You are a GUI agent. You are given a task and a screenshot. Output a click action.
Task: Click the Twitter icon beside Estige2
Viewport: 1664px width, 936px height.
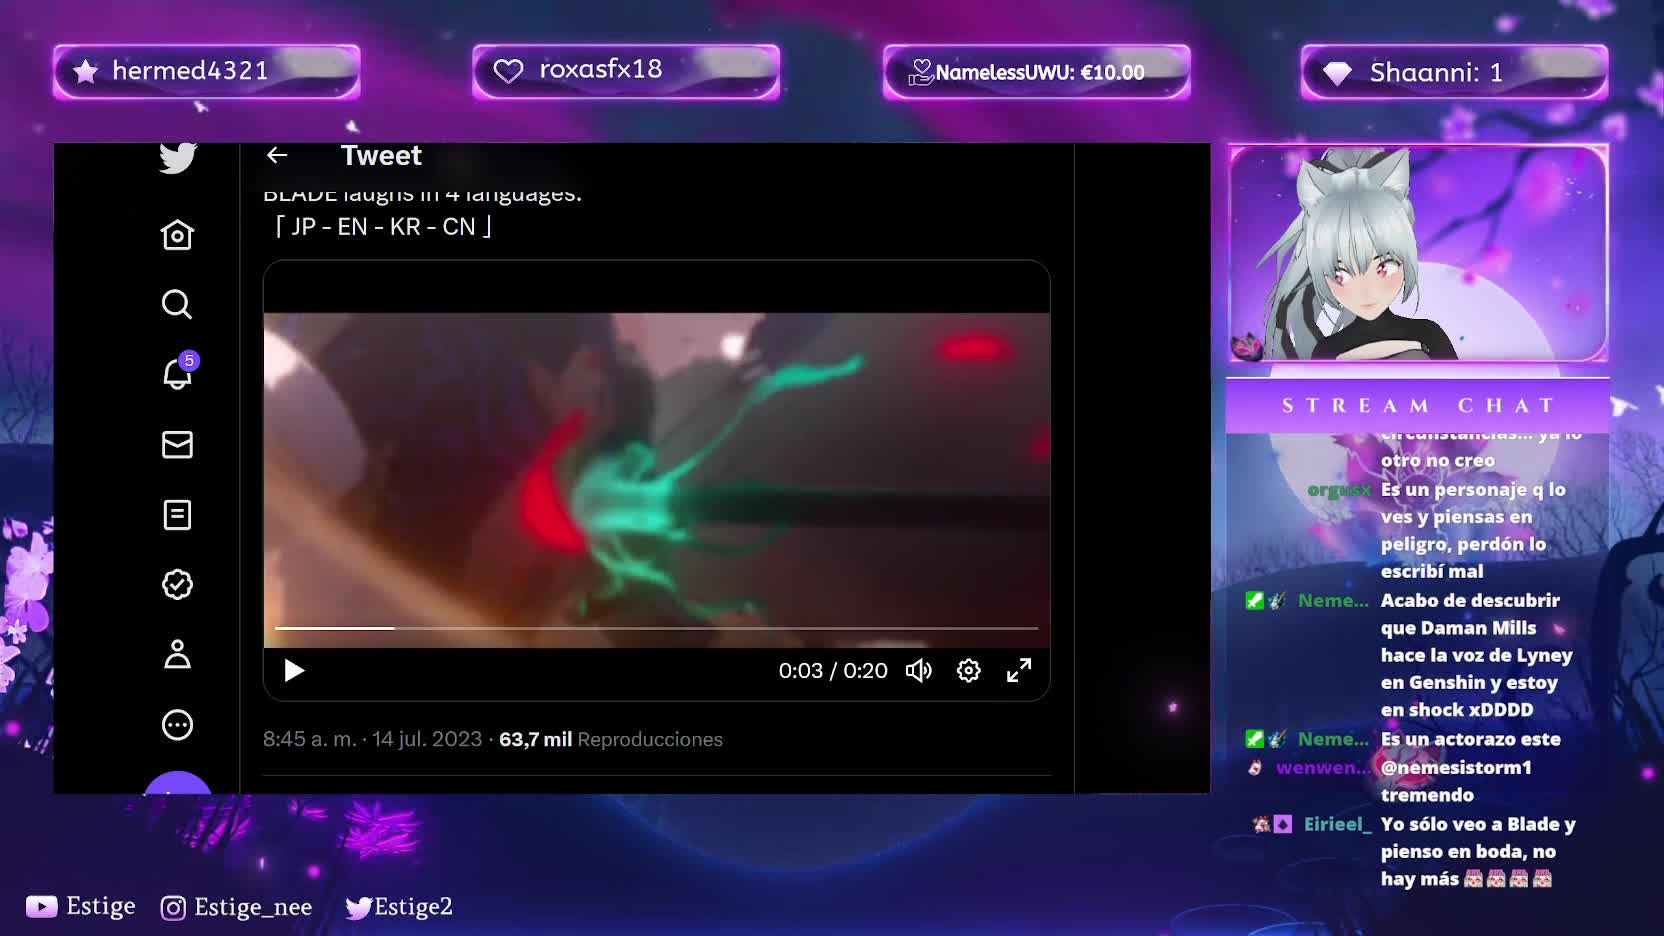pos(358,908)
